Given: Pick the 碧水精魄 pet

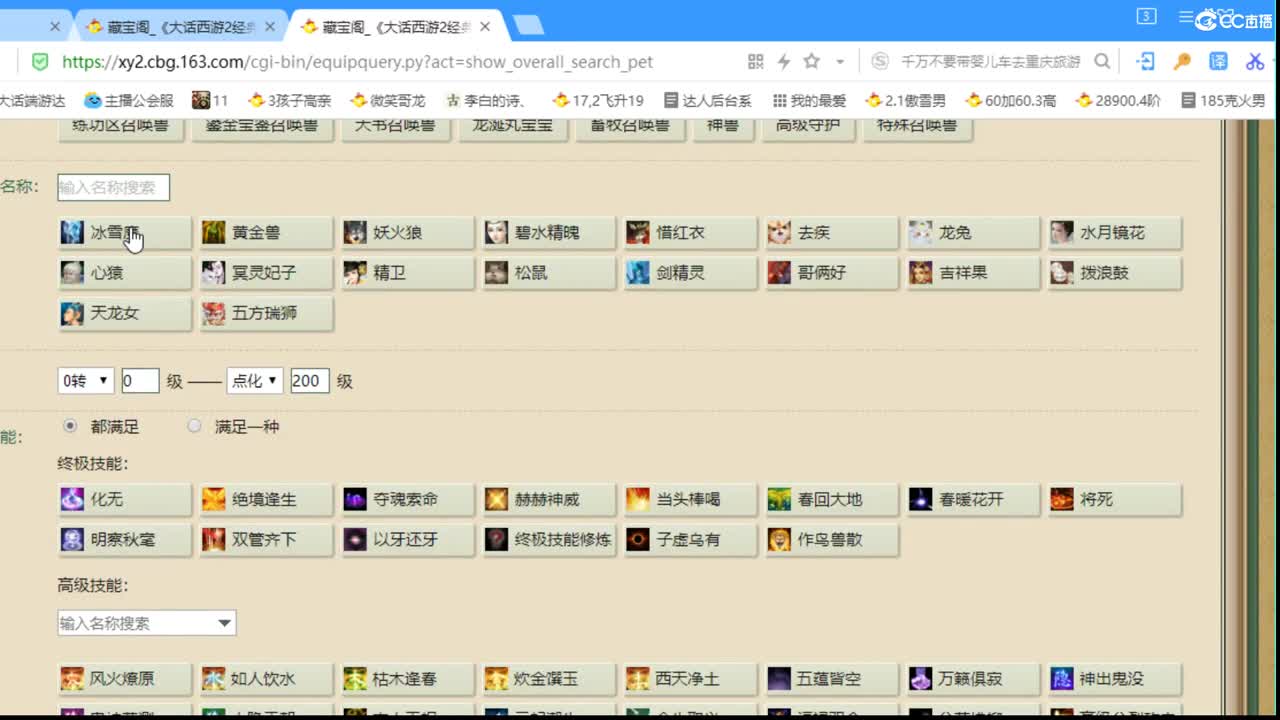Looking at the screenshot, I should [x=549, y=233].
